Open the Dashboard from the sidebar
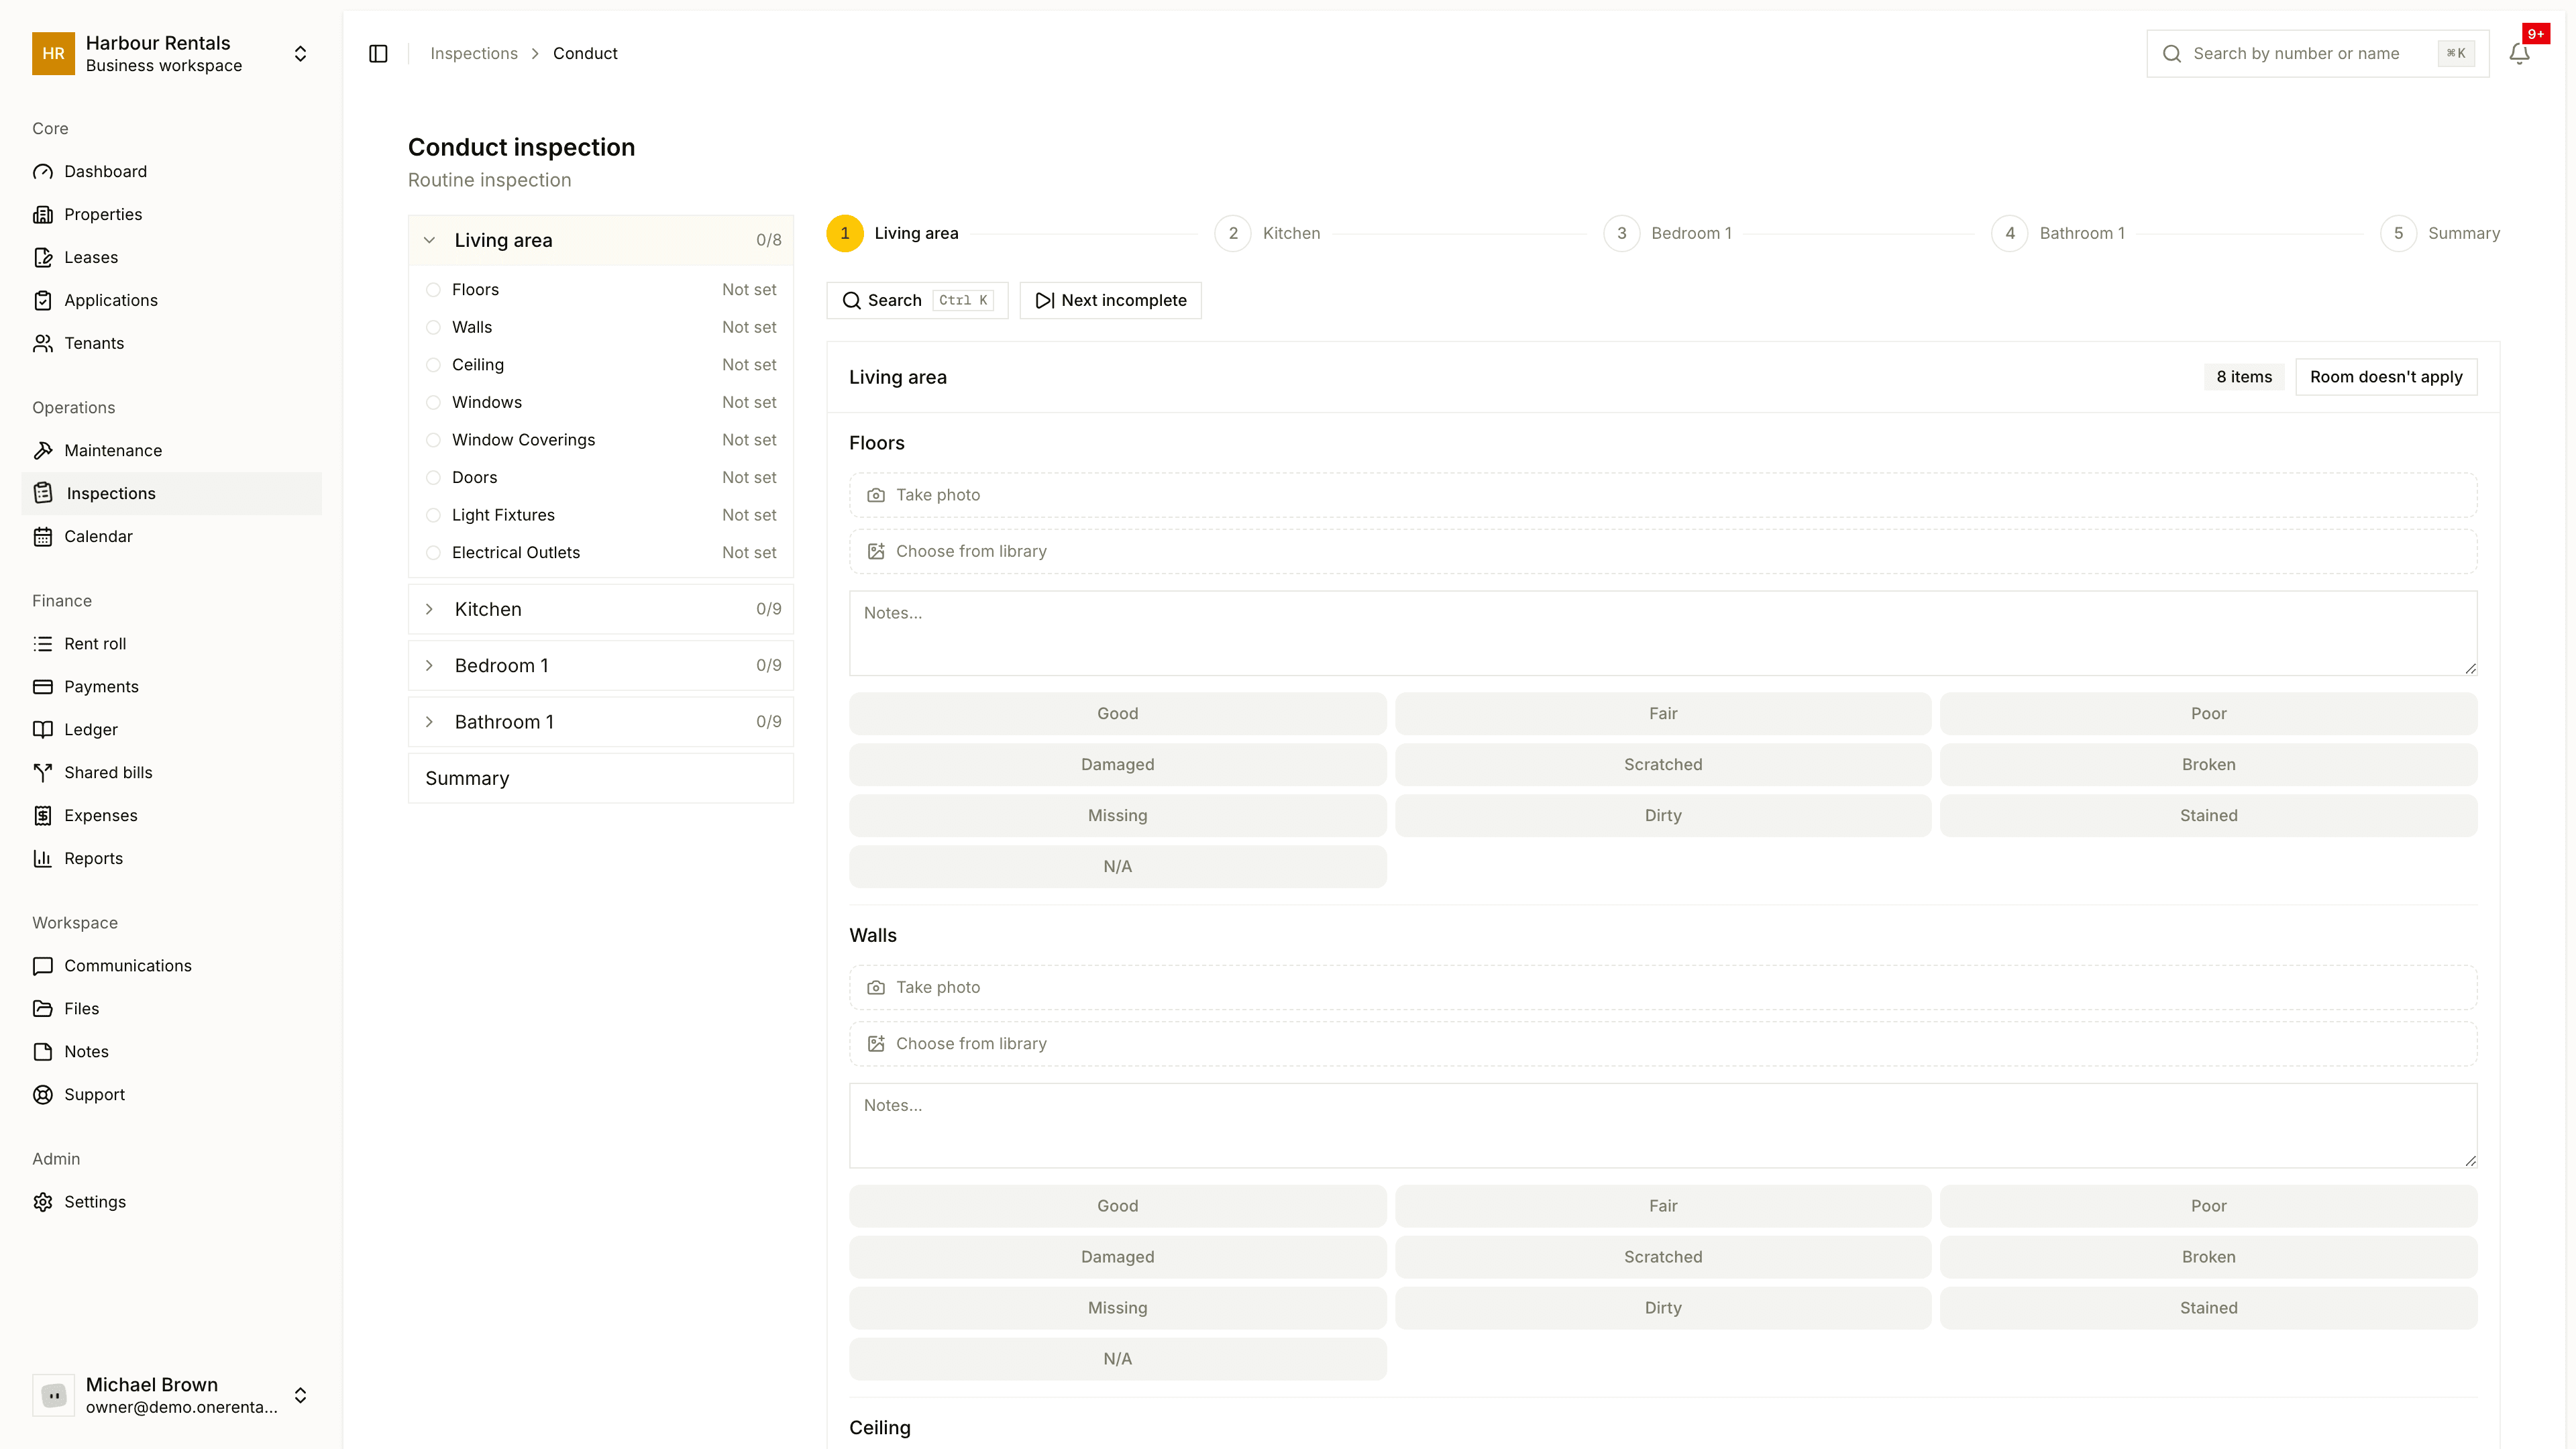The width and height of the screenshot is (2576, 1449). coord(171,171)
